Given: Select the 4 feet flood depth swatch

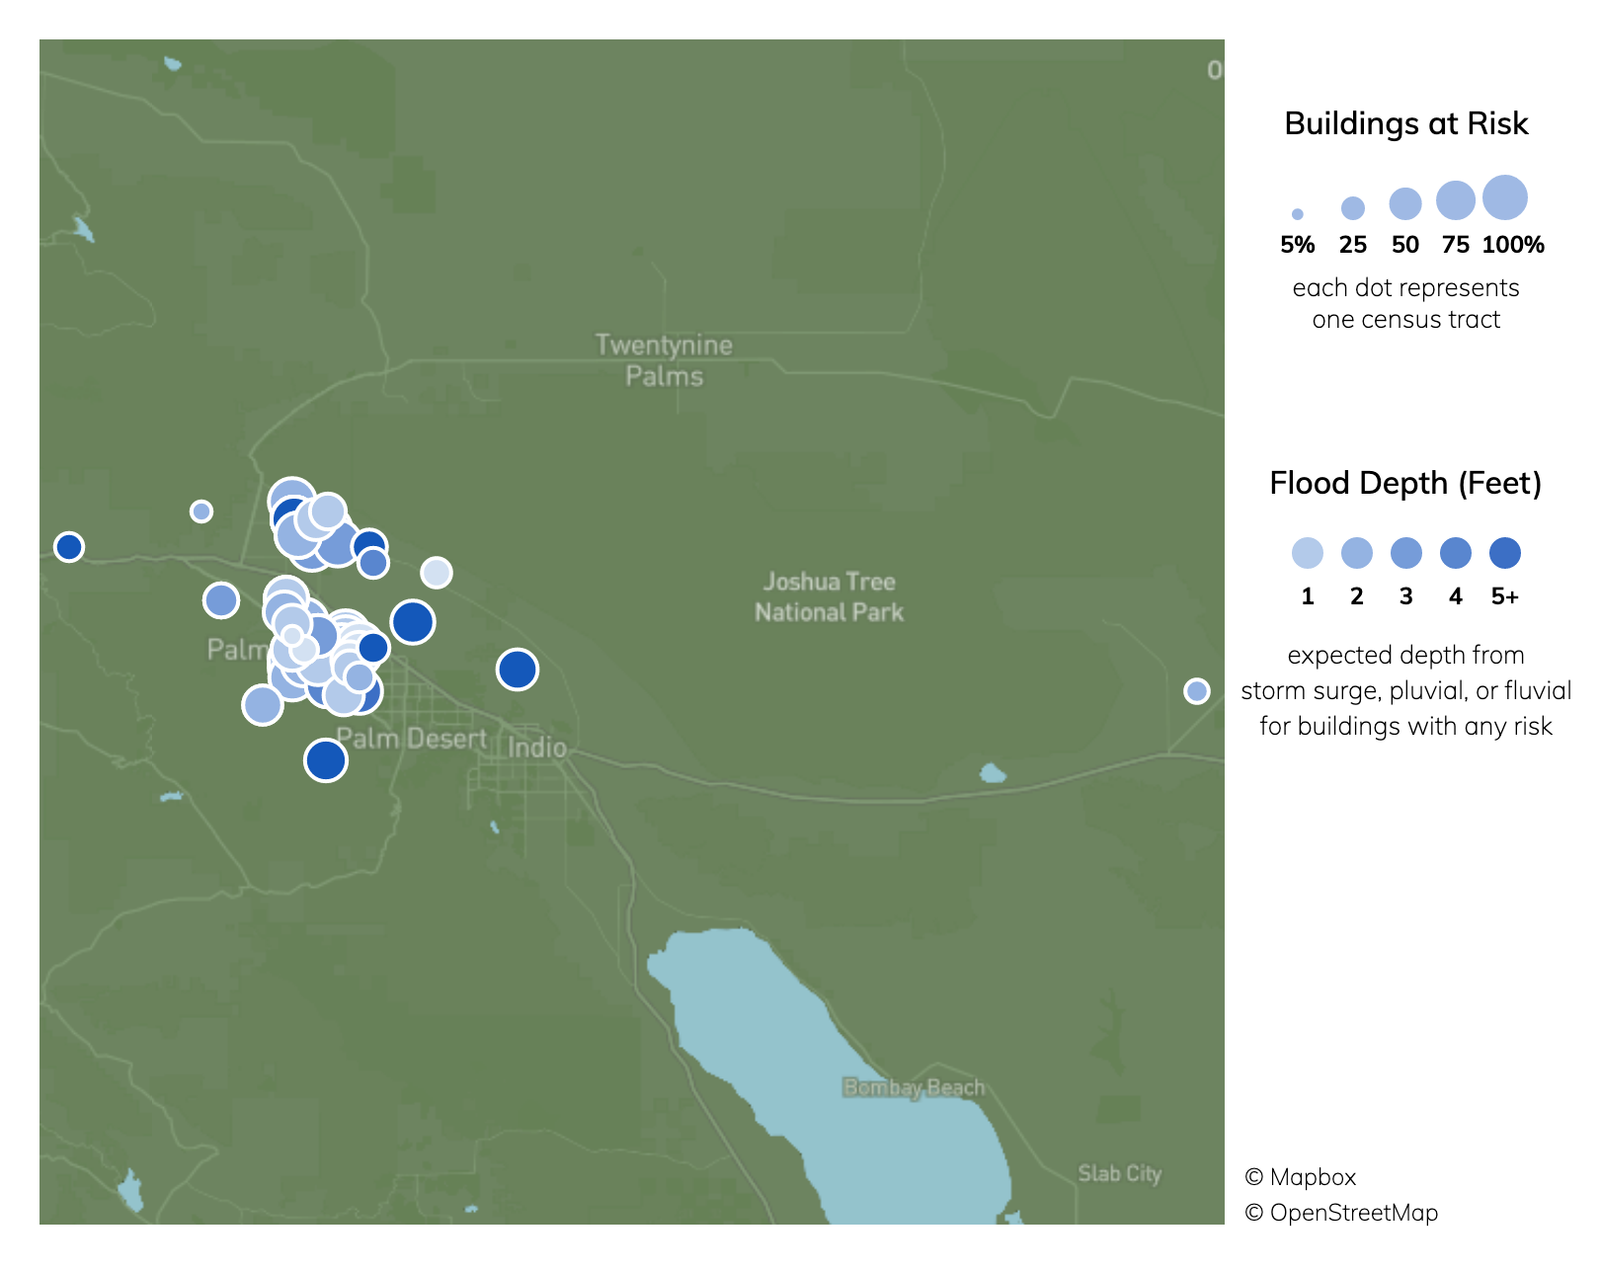Looking at the screenshot, I should (x=1456, y=553).
